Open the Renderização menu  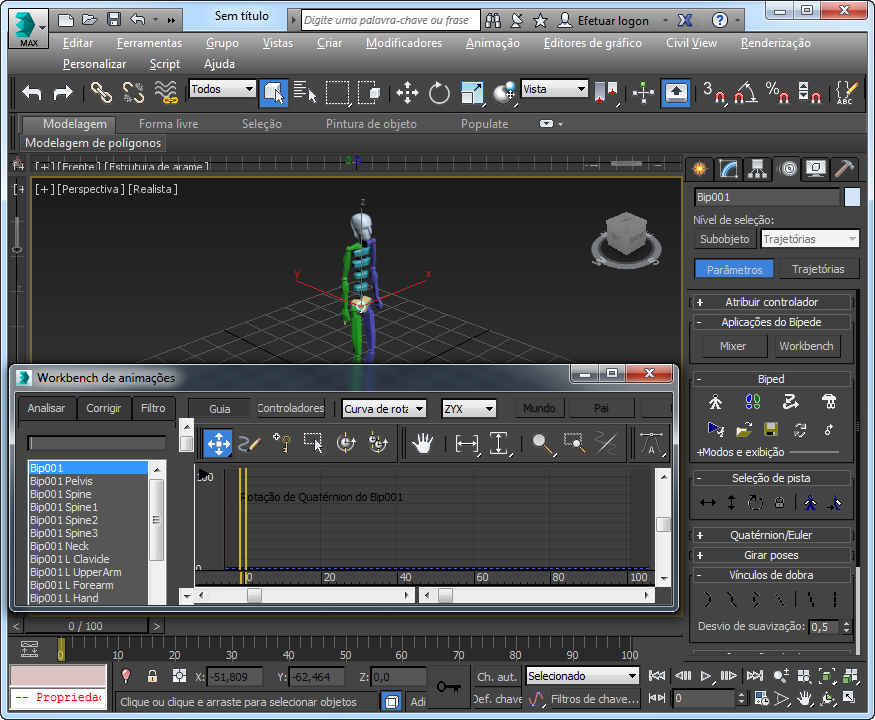click(x=776, y=43)
